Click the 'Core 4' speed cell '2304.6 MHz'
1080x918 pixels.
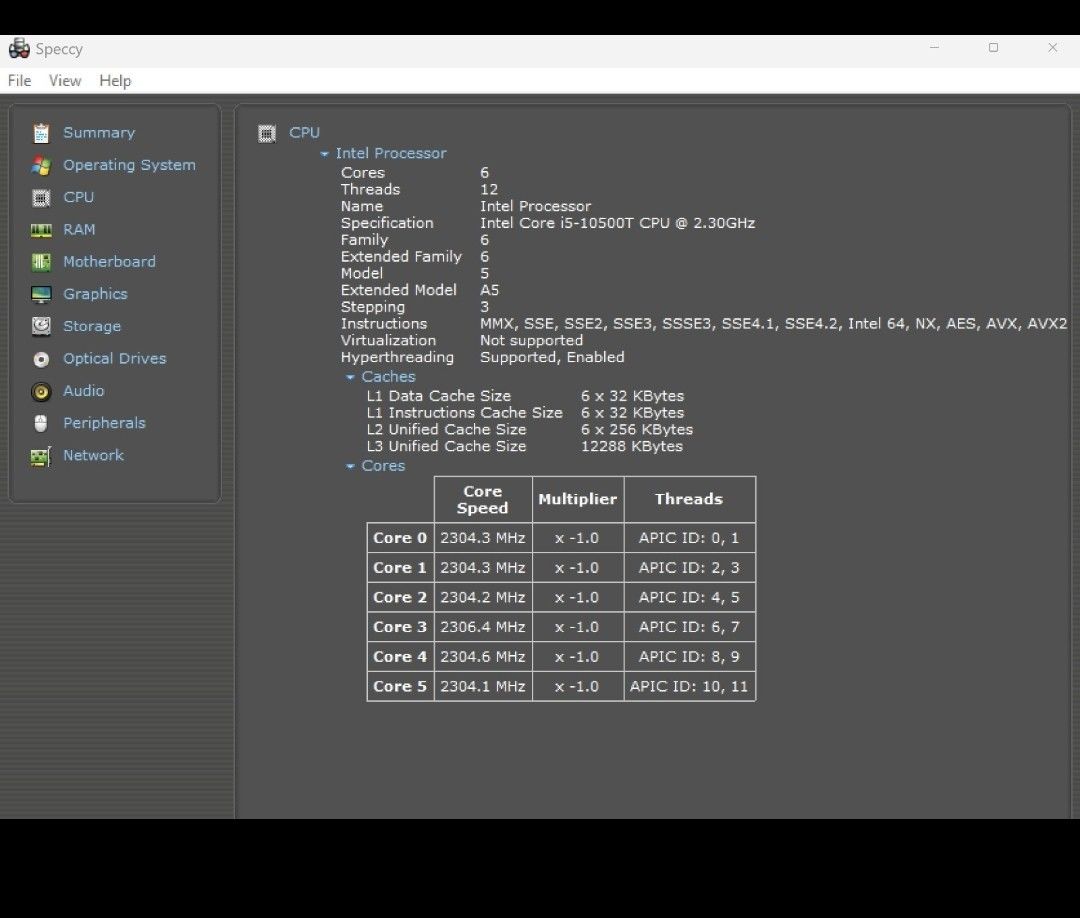(483, 657)
